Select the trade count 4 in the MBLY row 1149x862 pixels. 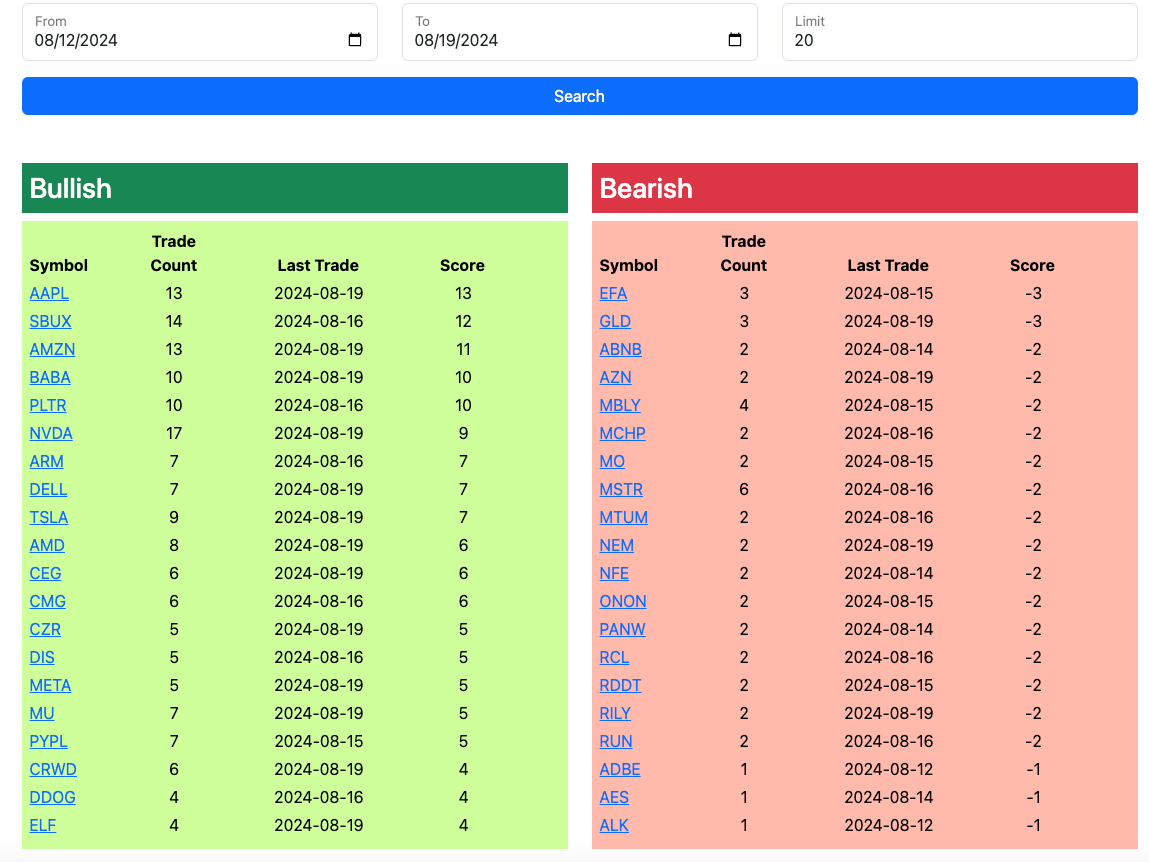(x=744, y=405)
